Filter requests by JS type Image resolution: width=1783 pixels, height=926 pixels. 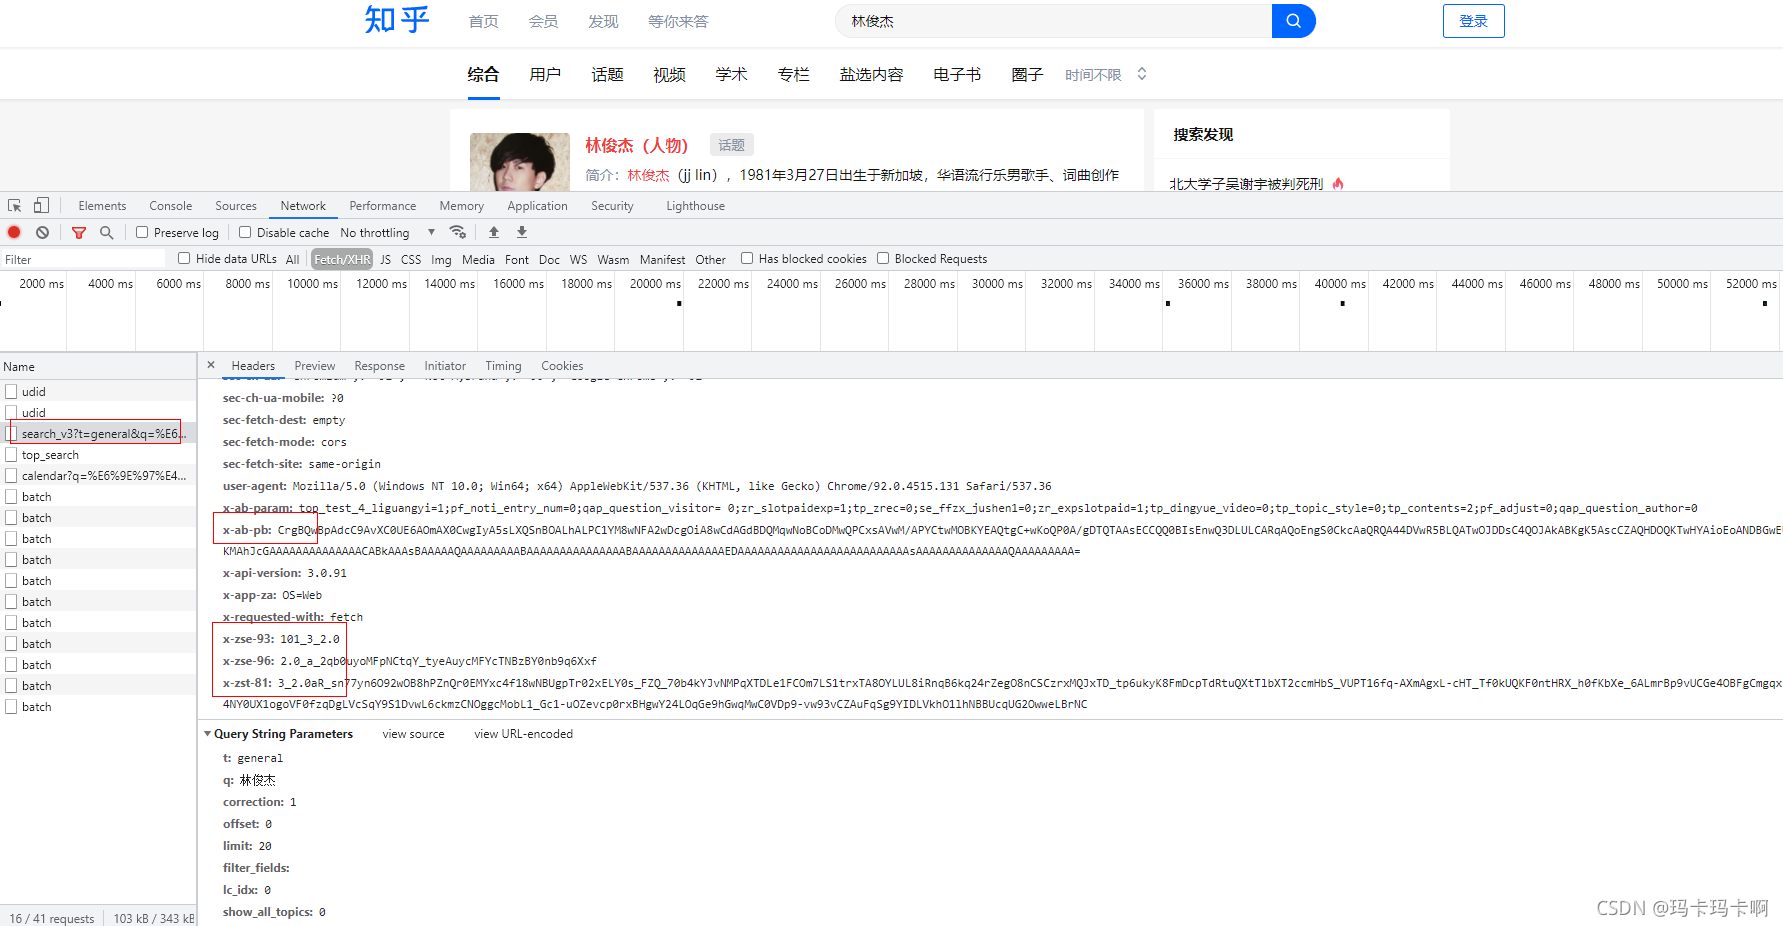[x=386, y=259]
